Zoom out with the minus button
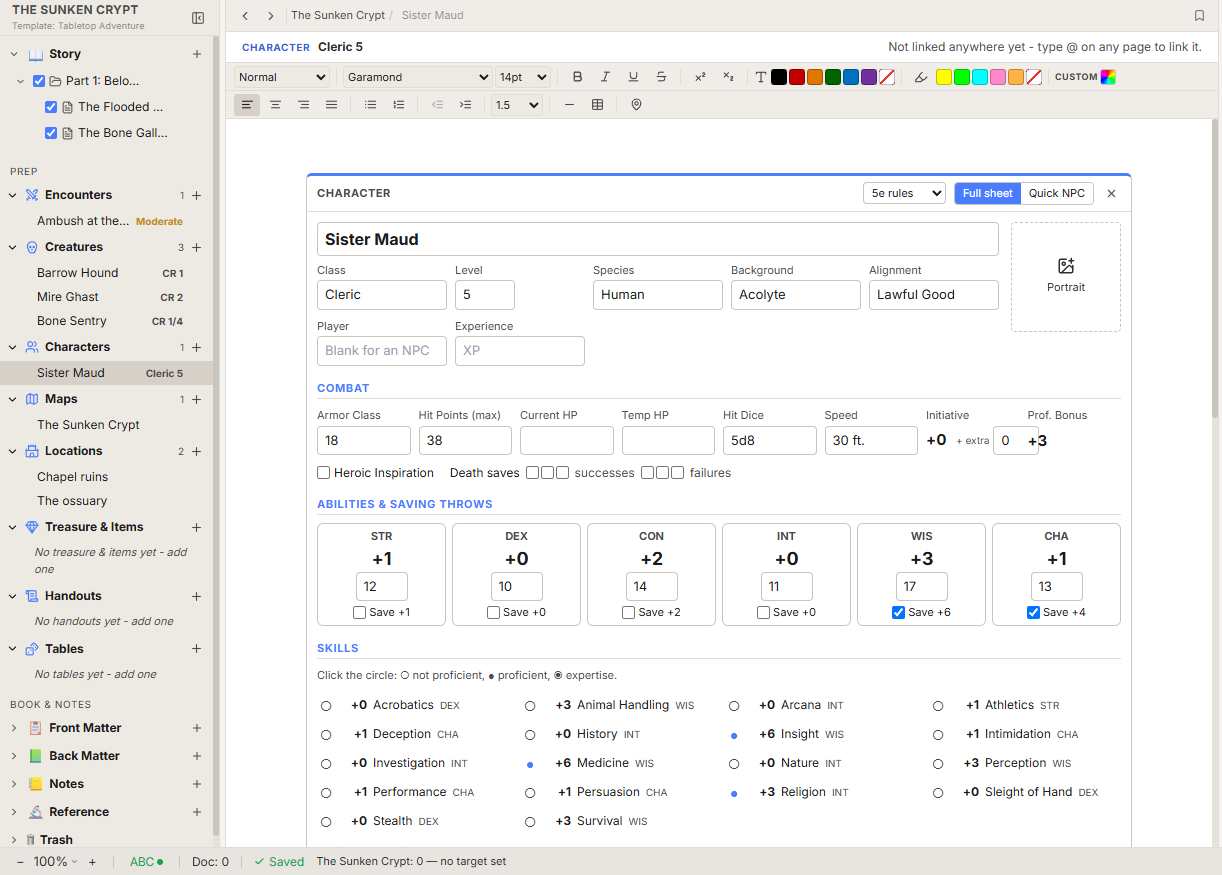Viewport: 1222px width, 875px height. tap(20, 862)
